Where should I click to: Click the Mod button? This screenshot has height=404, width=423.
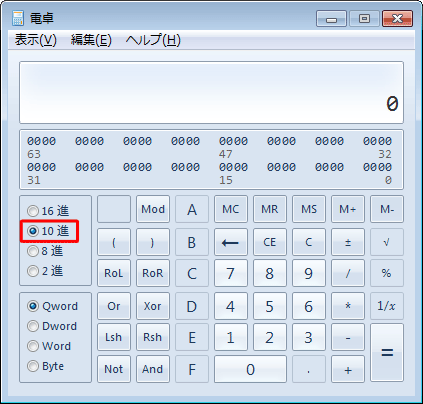pos(153,209)
